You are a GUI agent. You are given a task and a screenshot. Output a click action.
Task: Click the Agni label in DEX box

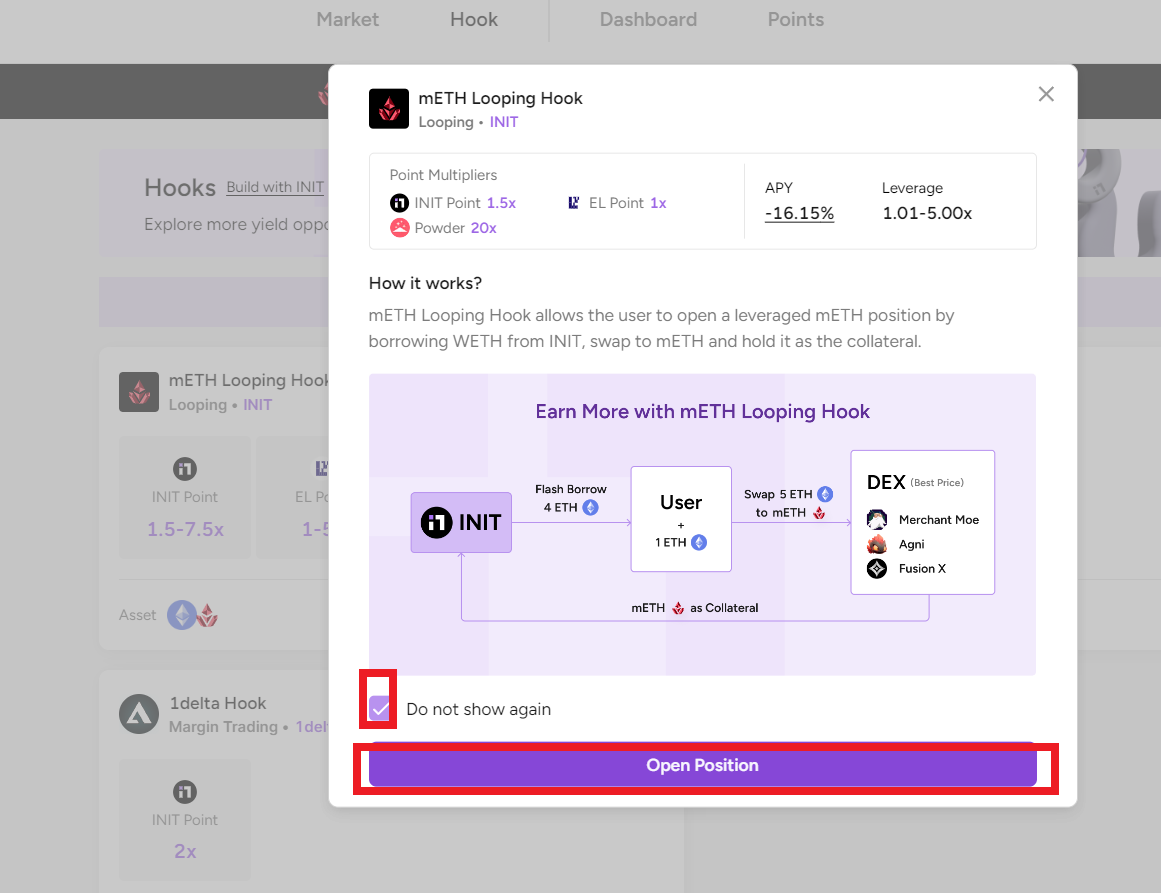tap(911, 544)
